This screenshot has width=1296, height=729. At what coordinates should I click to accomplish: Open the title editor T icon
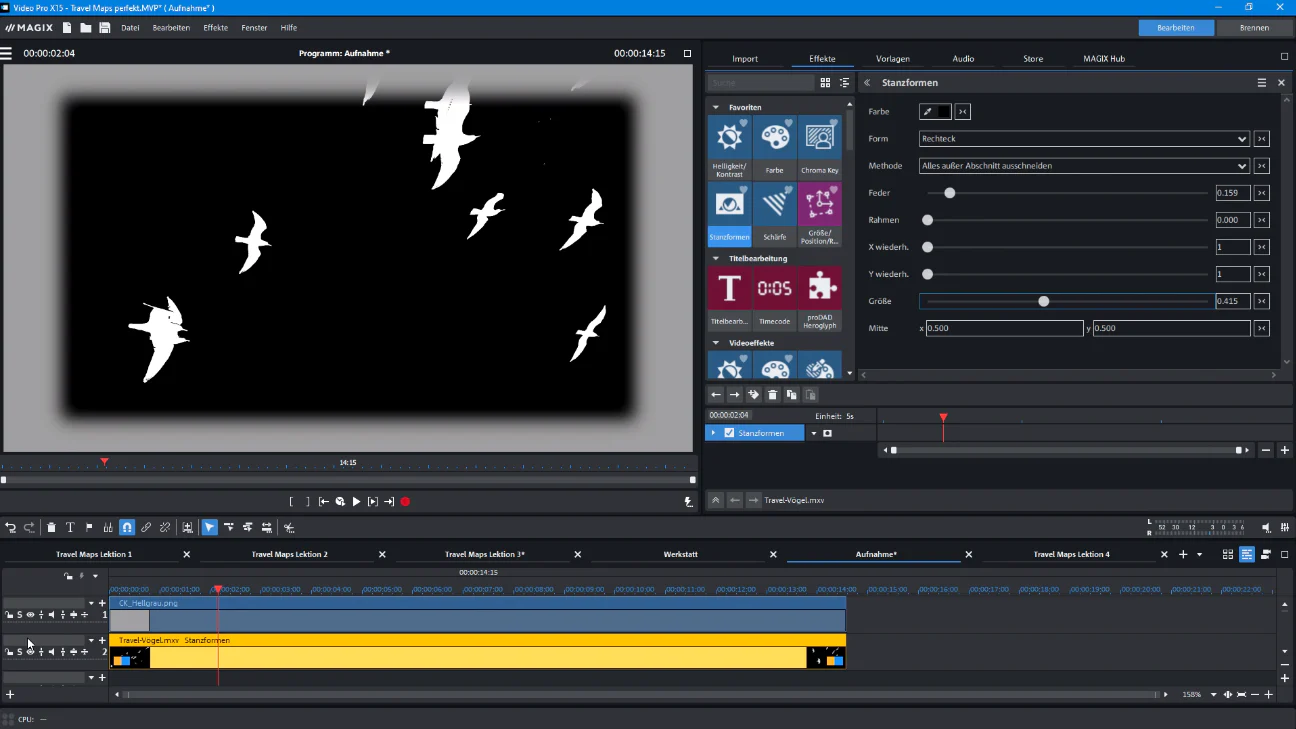70,527
